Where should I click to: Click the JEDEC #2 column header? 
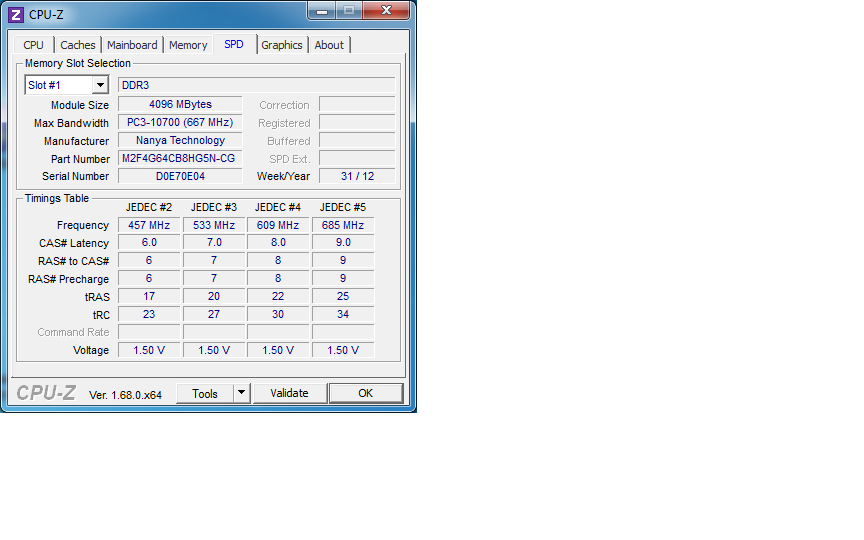point(149,207)
